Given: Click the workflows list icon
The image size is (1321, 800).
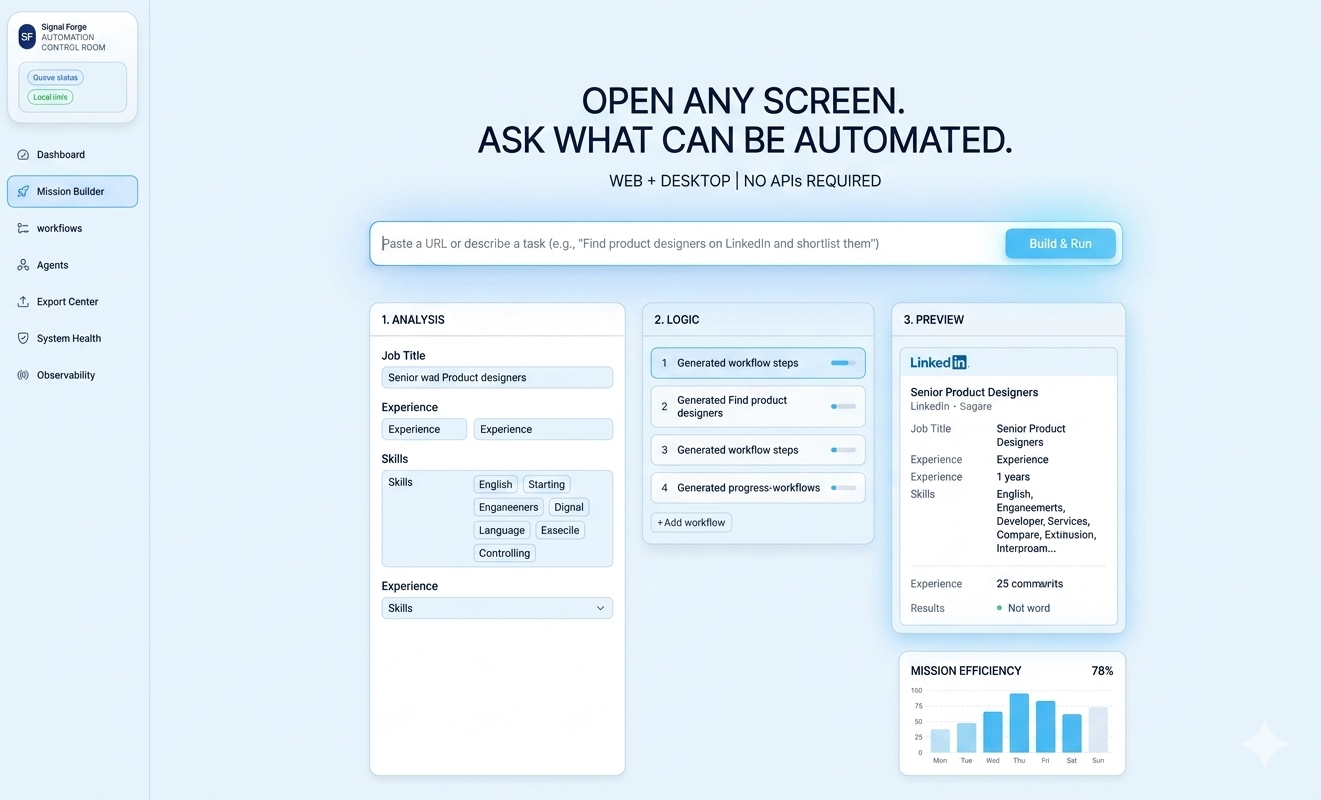Looking at the screenshot, I should (x=23, y=229).
